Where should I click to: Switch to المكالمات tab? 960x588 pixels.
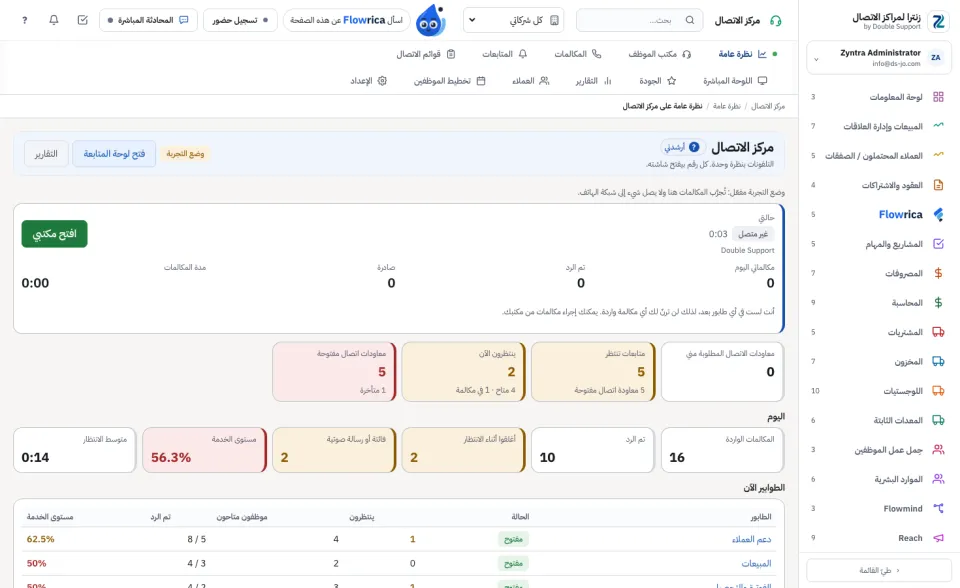[577, 54]
